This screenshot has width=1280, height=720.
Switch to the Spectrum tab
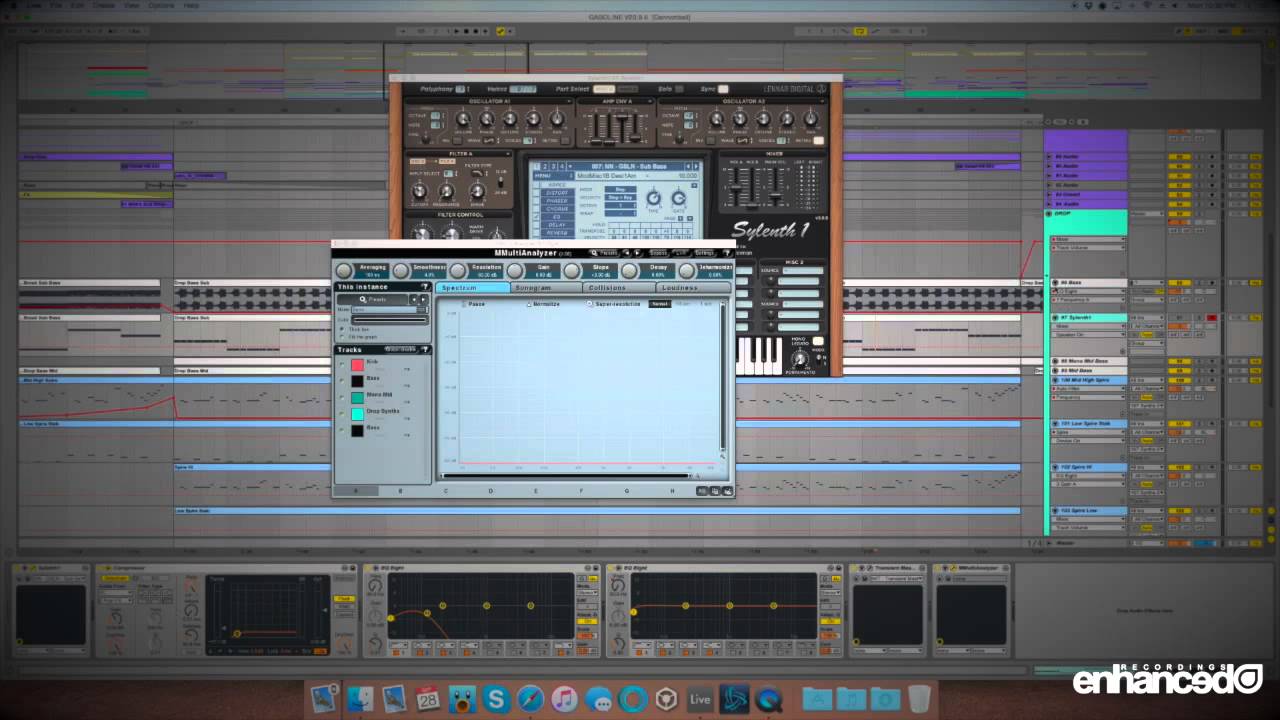point(473,288)
